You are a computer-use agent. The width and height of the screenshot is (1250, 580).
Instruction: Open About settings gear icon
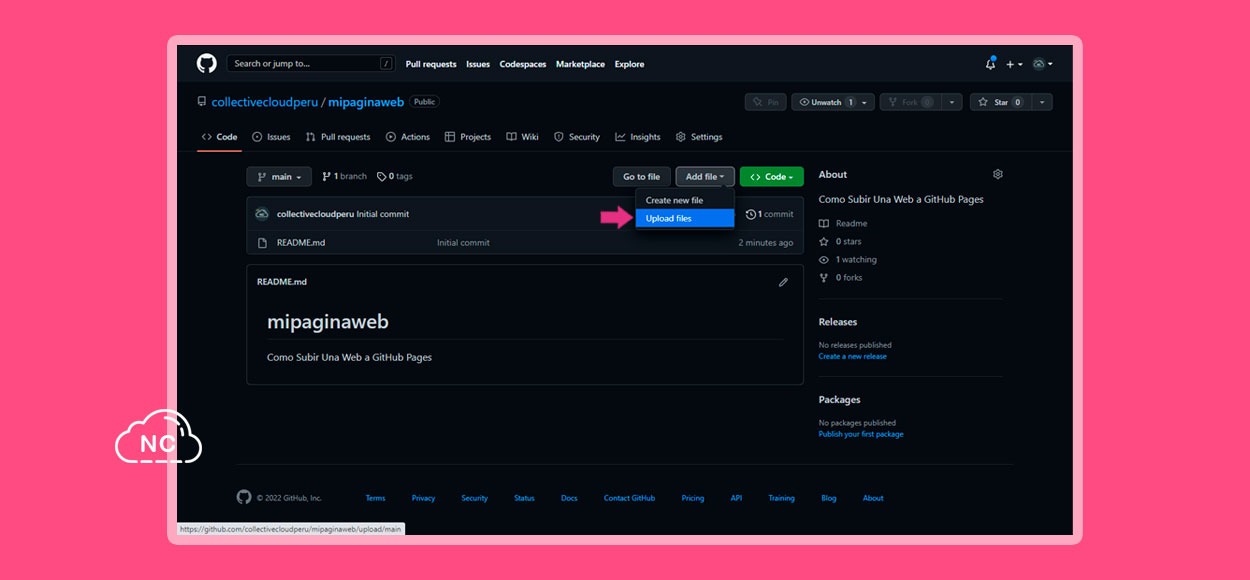(x=997, y=174)
